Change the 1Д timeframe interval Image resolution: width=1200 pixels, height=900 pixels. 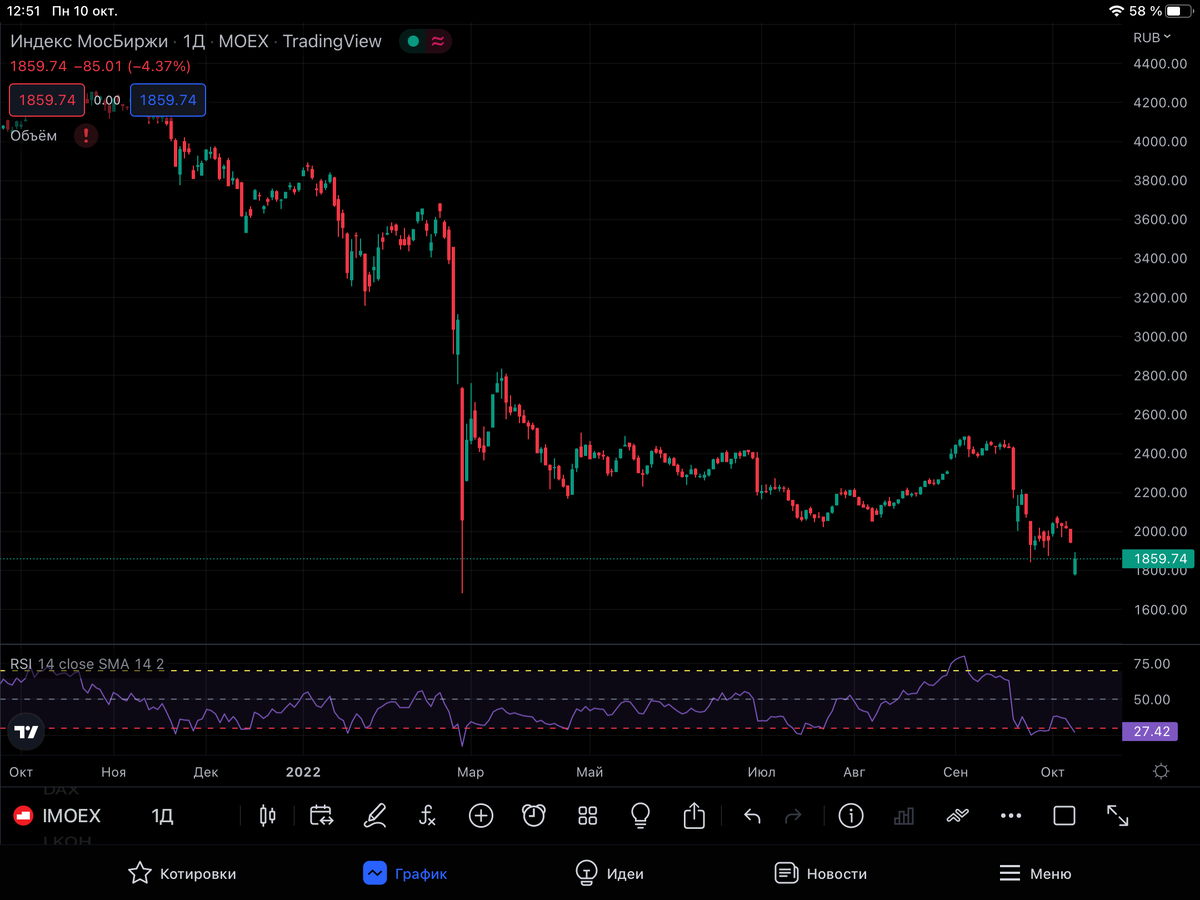(x=162, y=816)
